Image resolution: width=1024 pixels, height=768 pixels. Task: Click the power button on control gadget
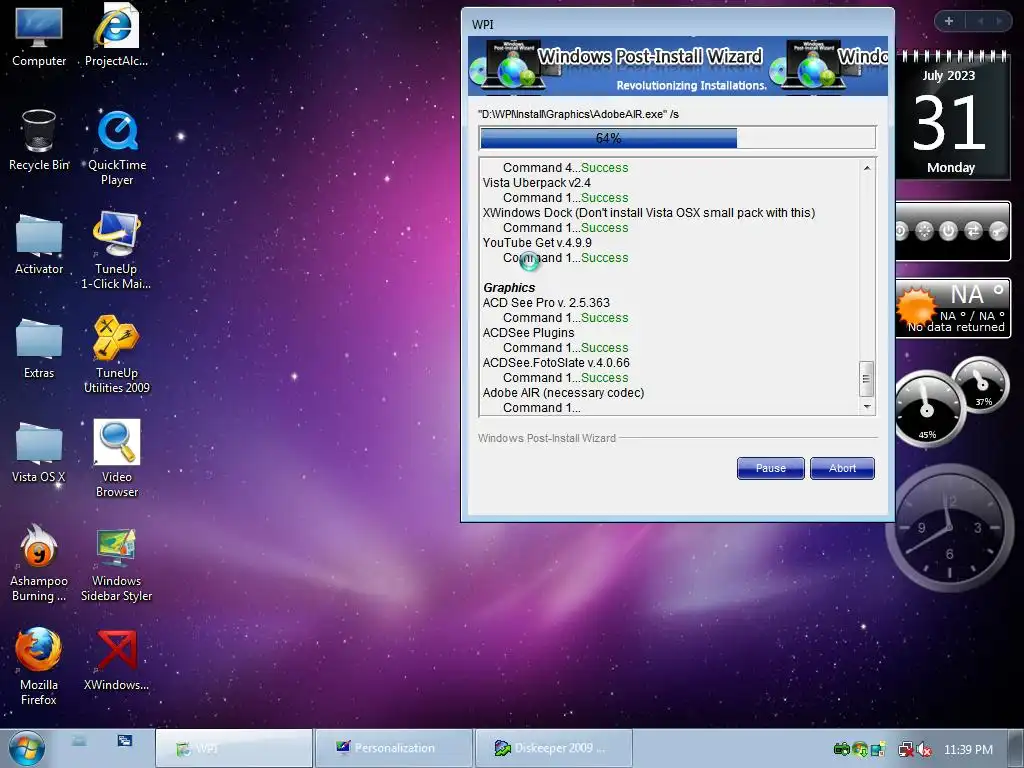pyautogui.click(x=948, y=231)
